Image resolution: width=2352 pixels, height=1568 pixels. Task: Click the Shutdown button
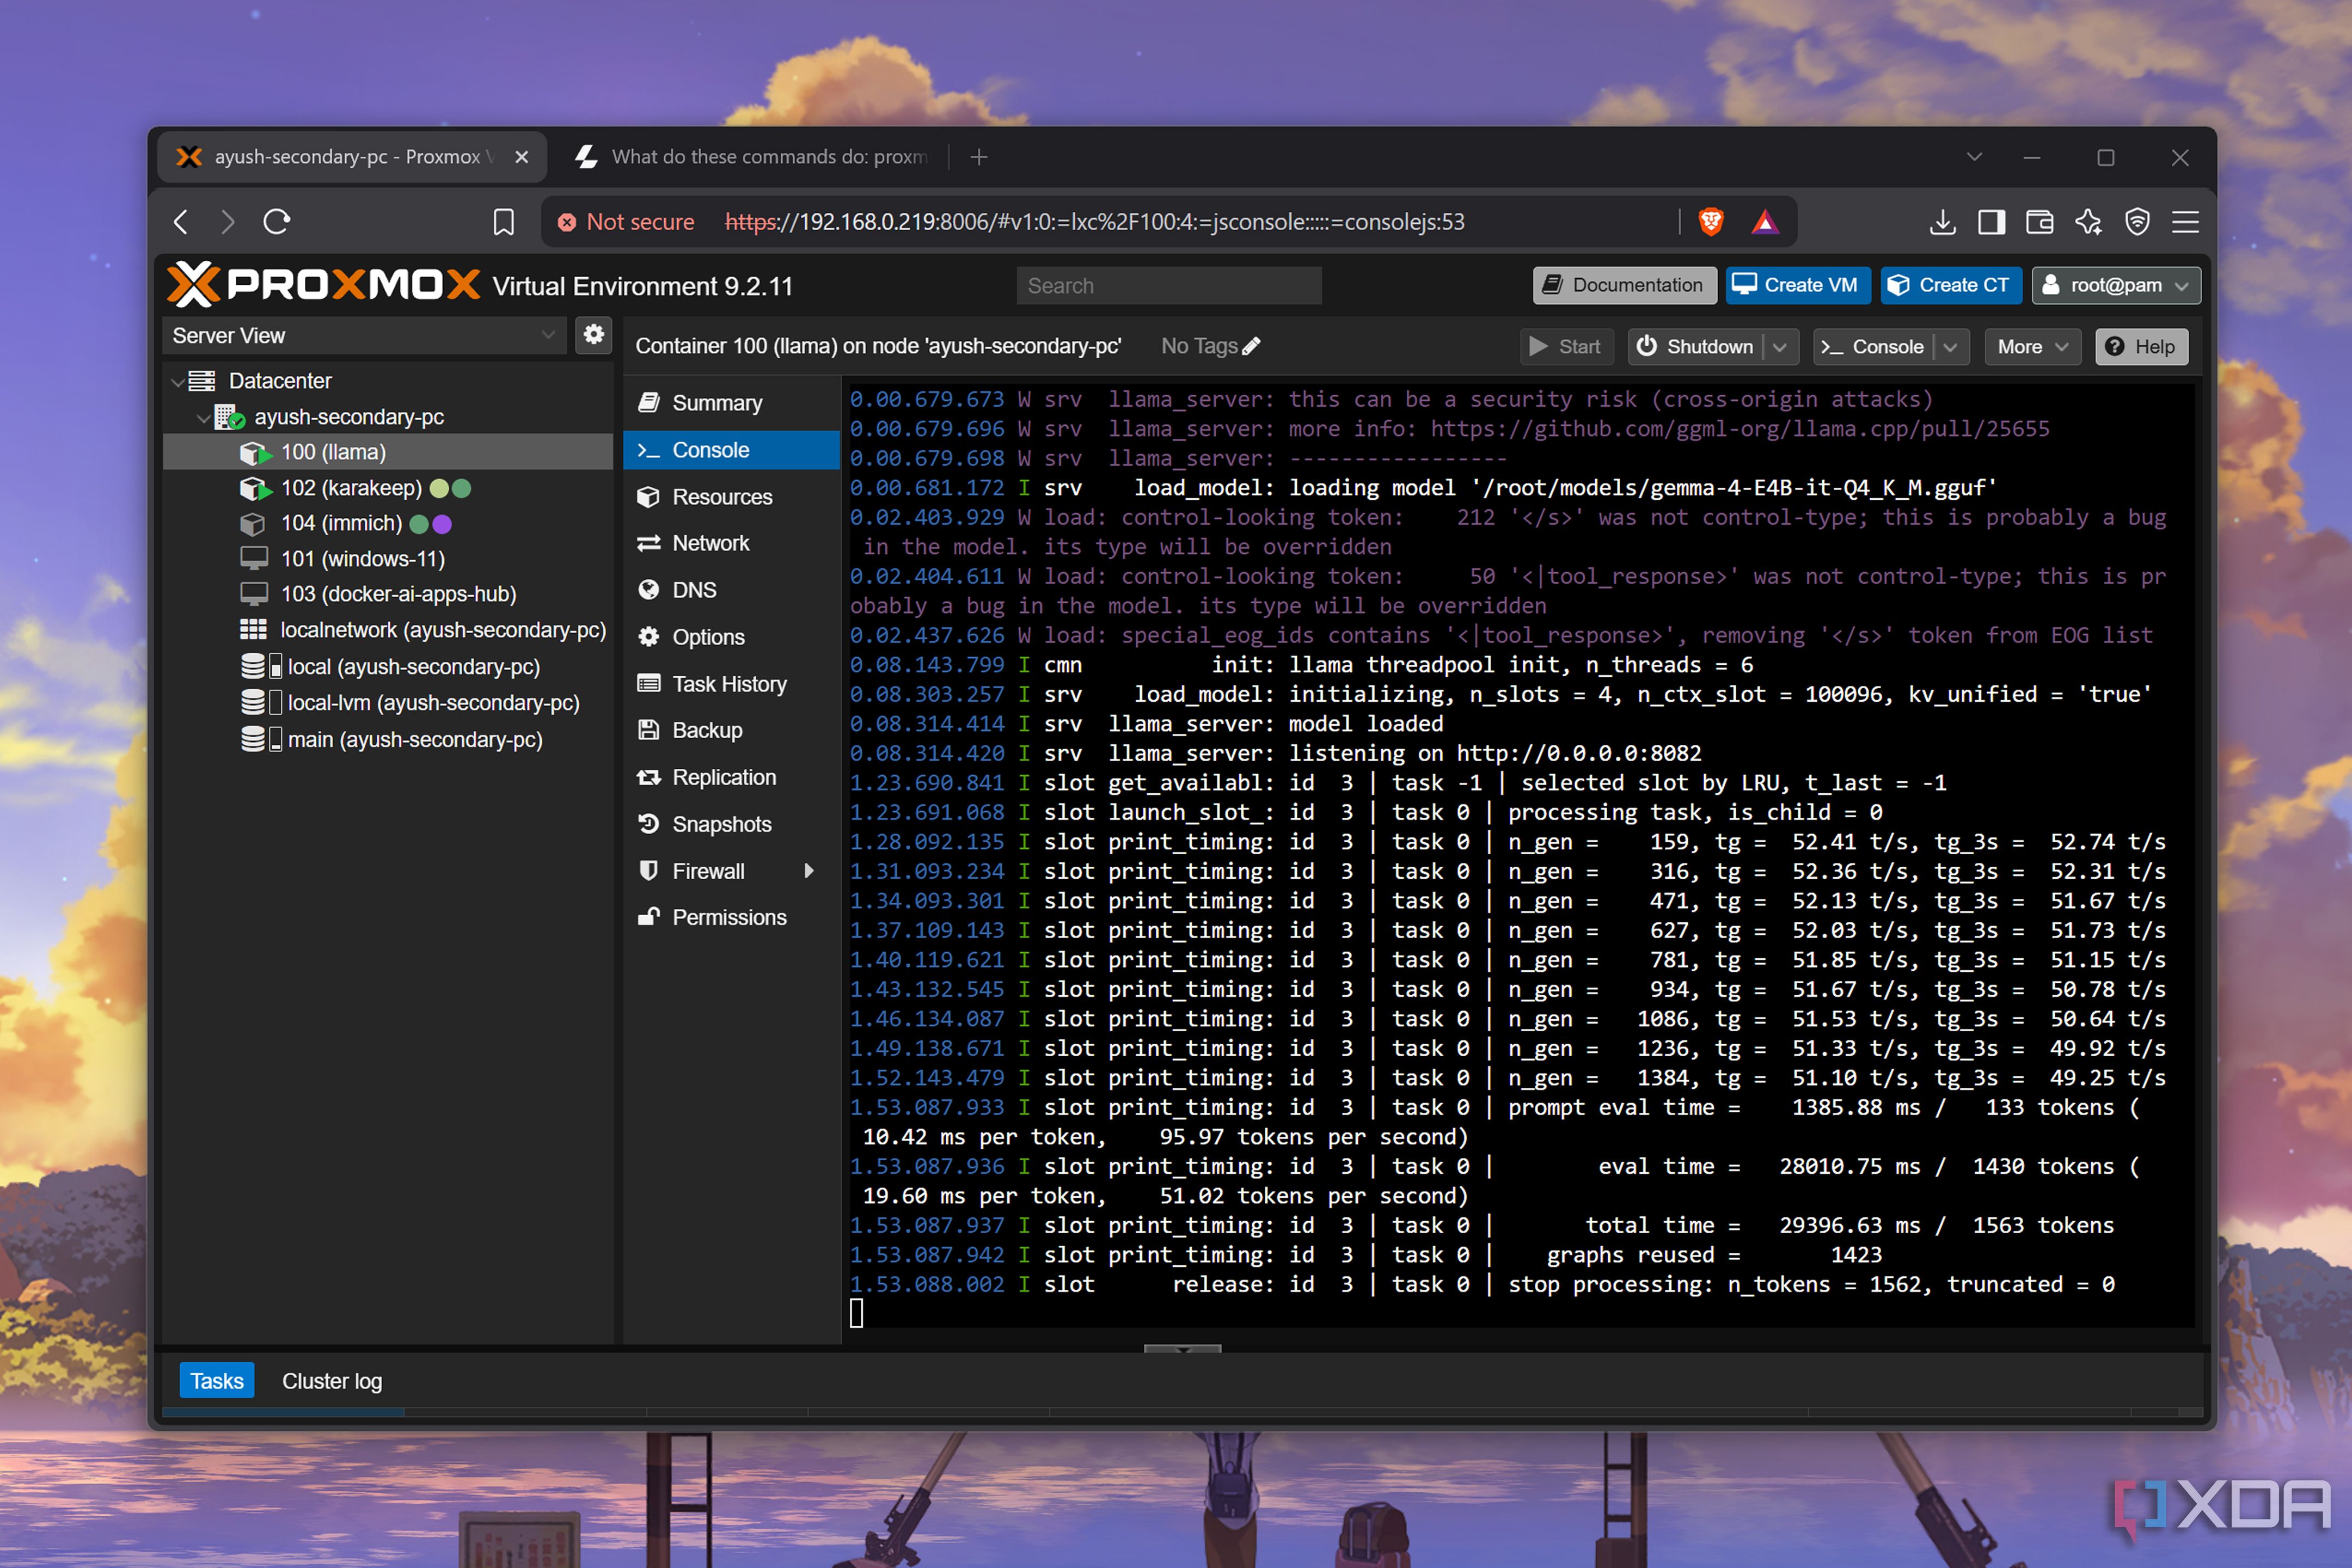1696,347
